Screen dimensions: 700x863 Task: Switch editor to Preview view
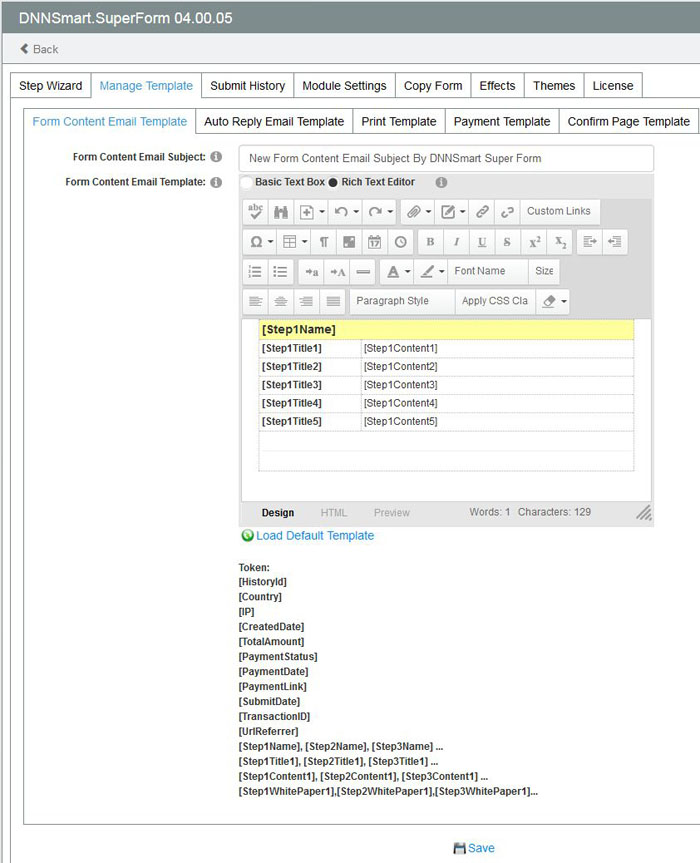[392, 513]
